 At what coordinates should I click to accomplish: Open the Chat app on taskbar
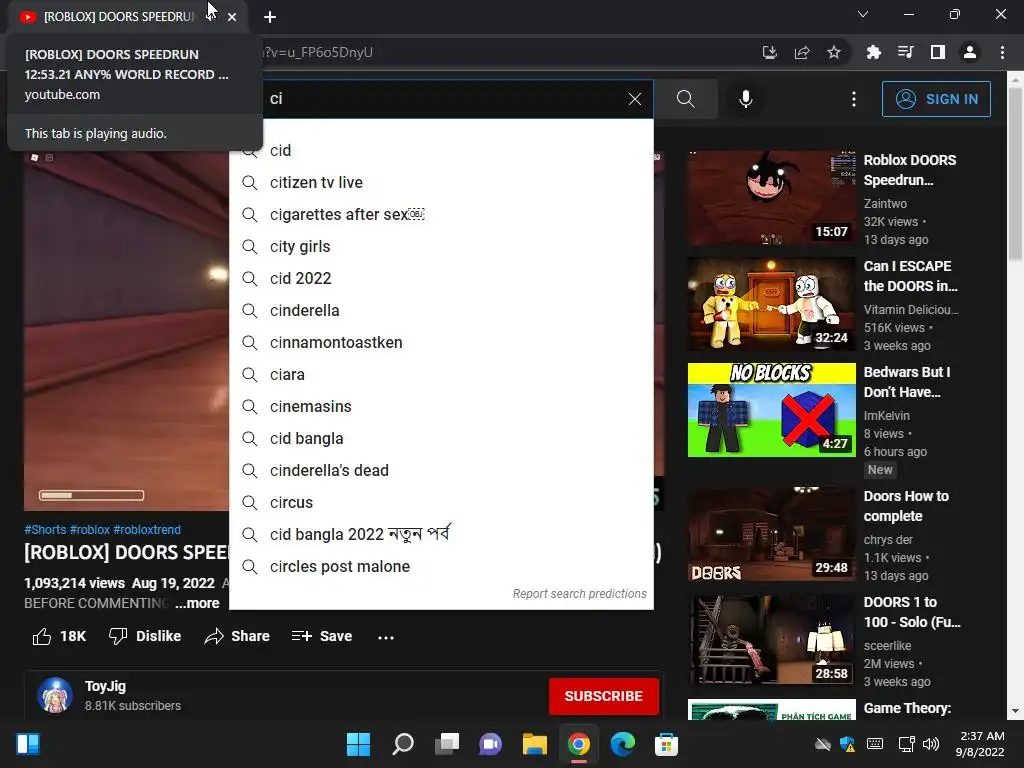(490, 744)
